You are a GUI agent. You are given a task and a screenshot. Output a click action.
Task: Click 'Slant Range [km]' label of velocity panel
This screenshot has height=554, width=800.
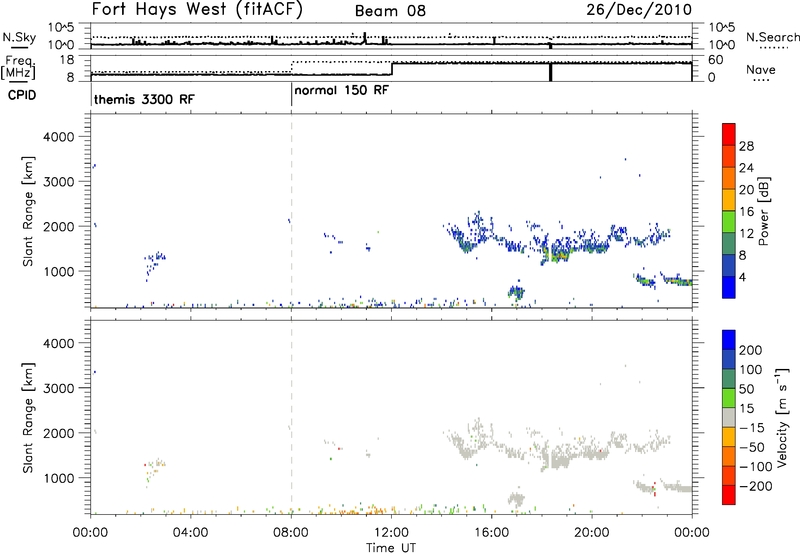(x=28, y=418)
